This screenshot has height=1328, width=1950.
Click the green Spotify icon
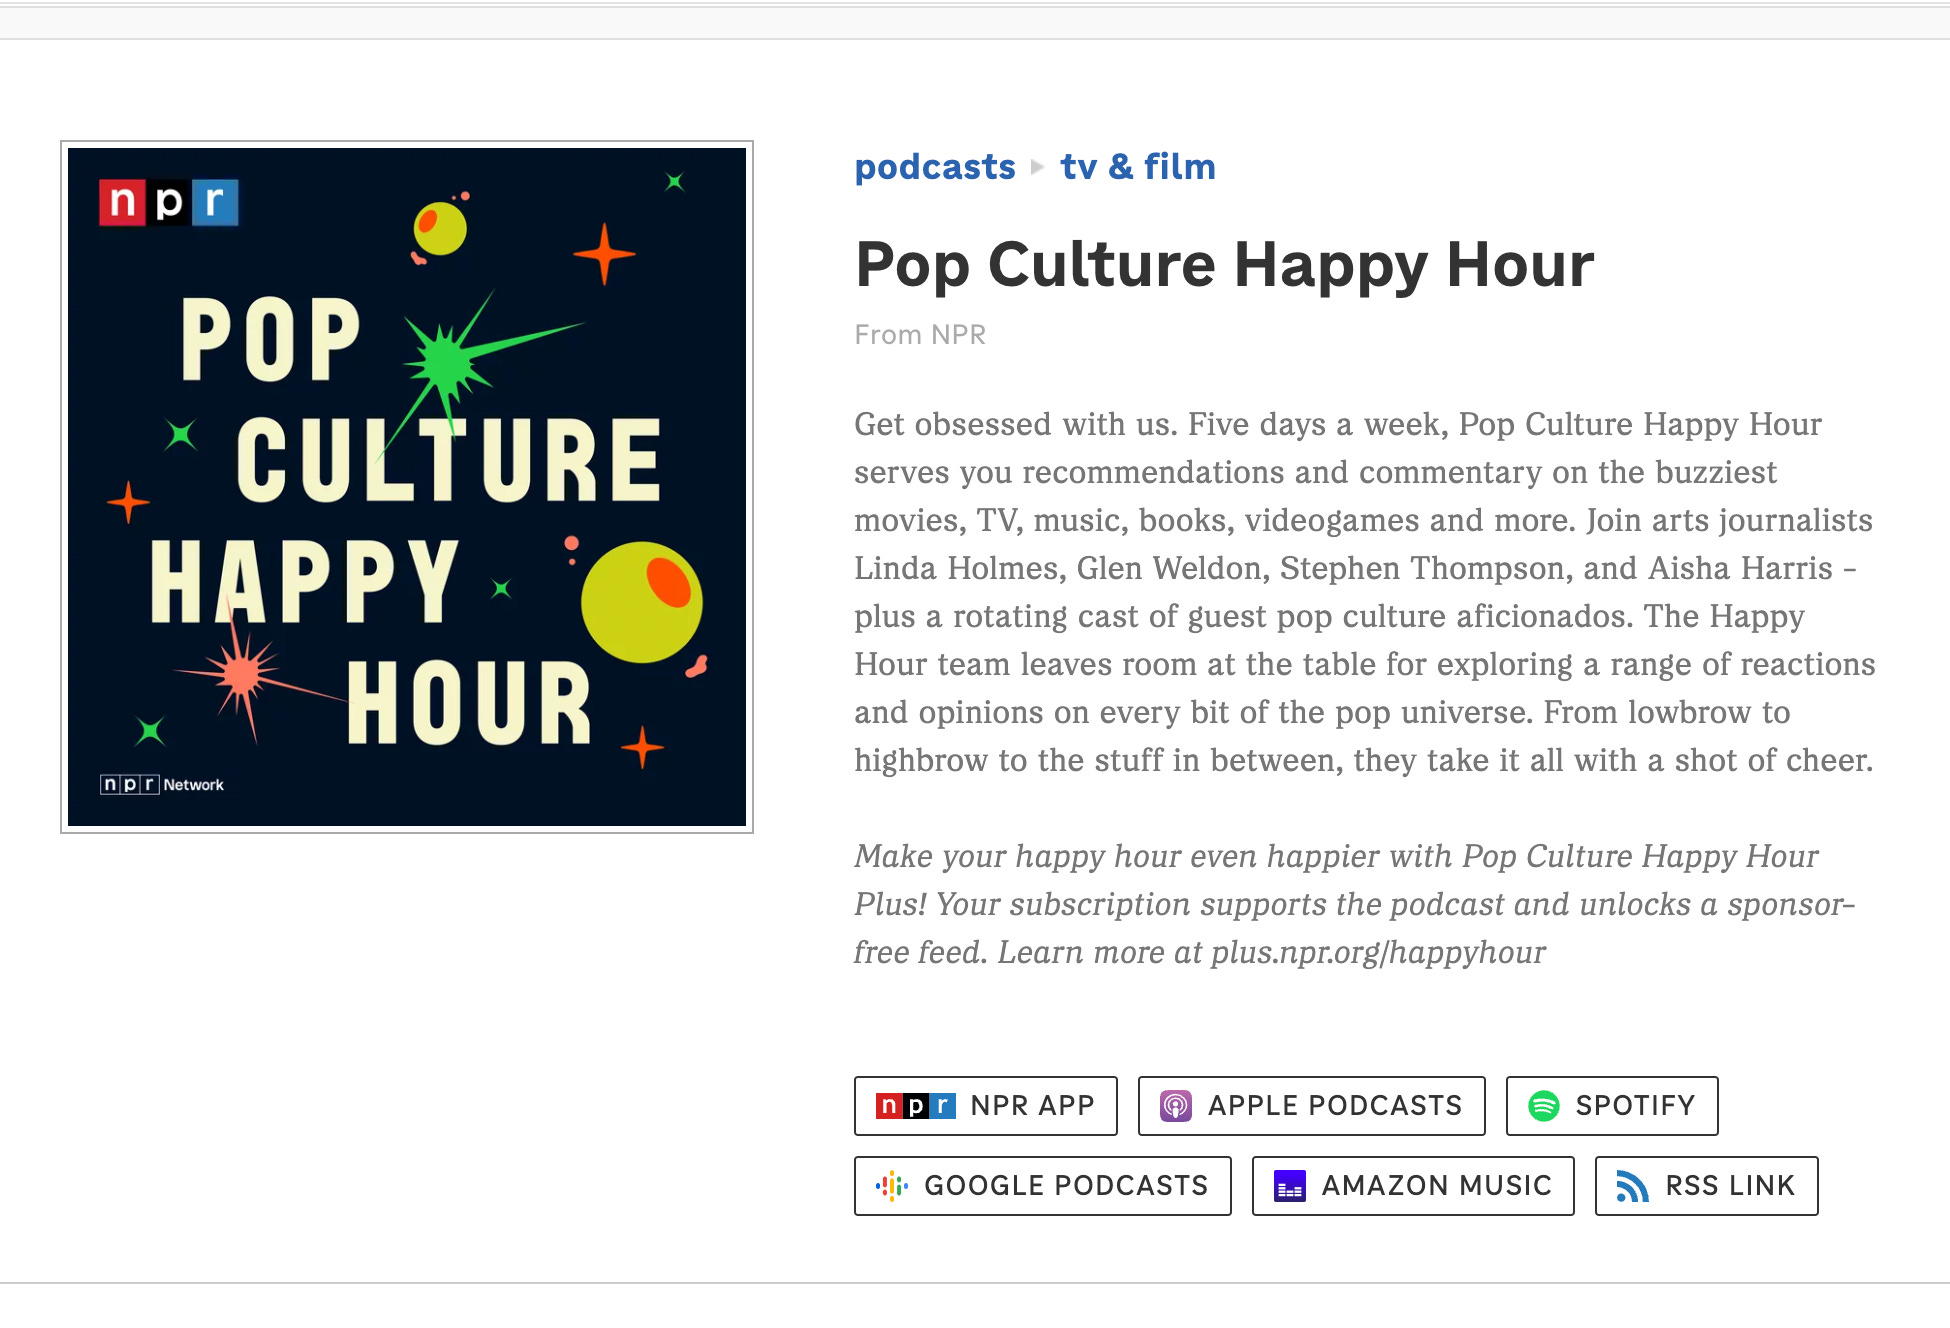click(x=1544, y=1105)
